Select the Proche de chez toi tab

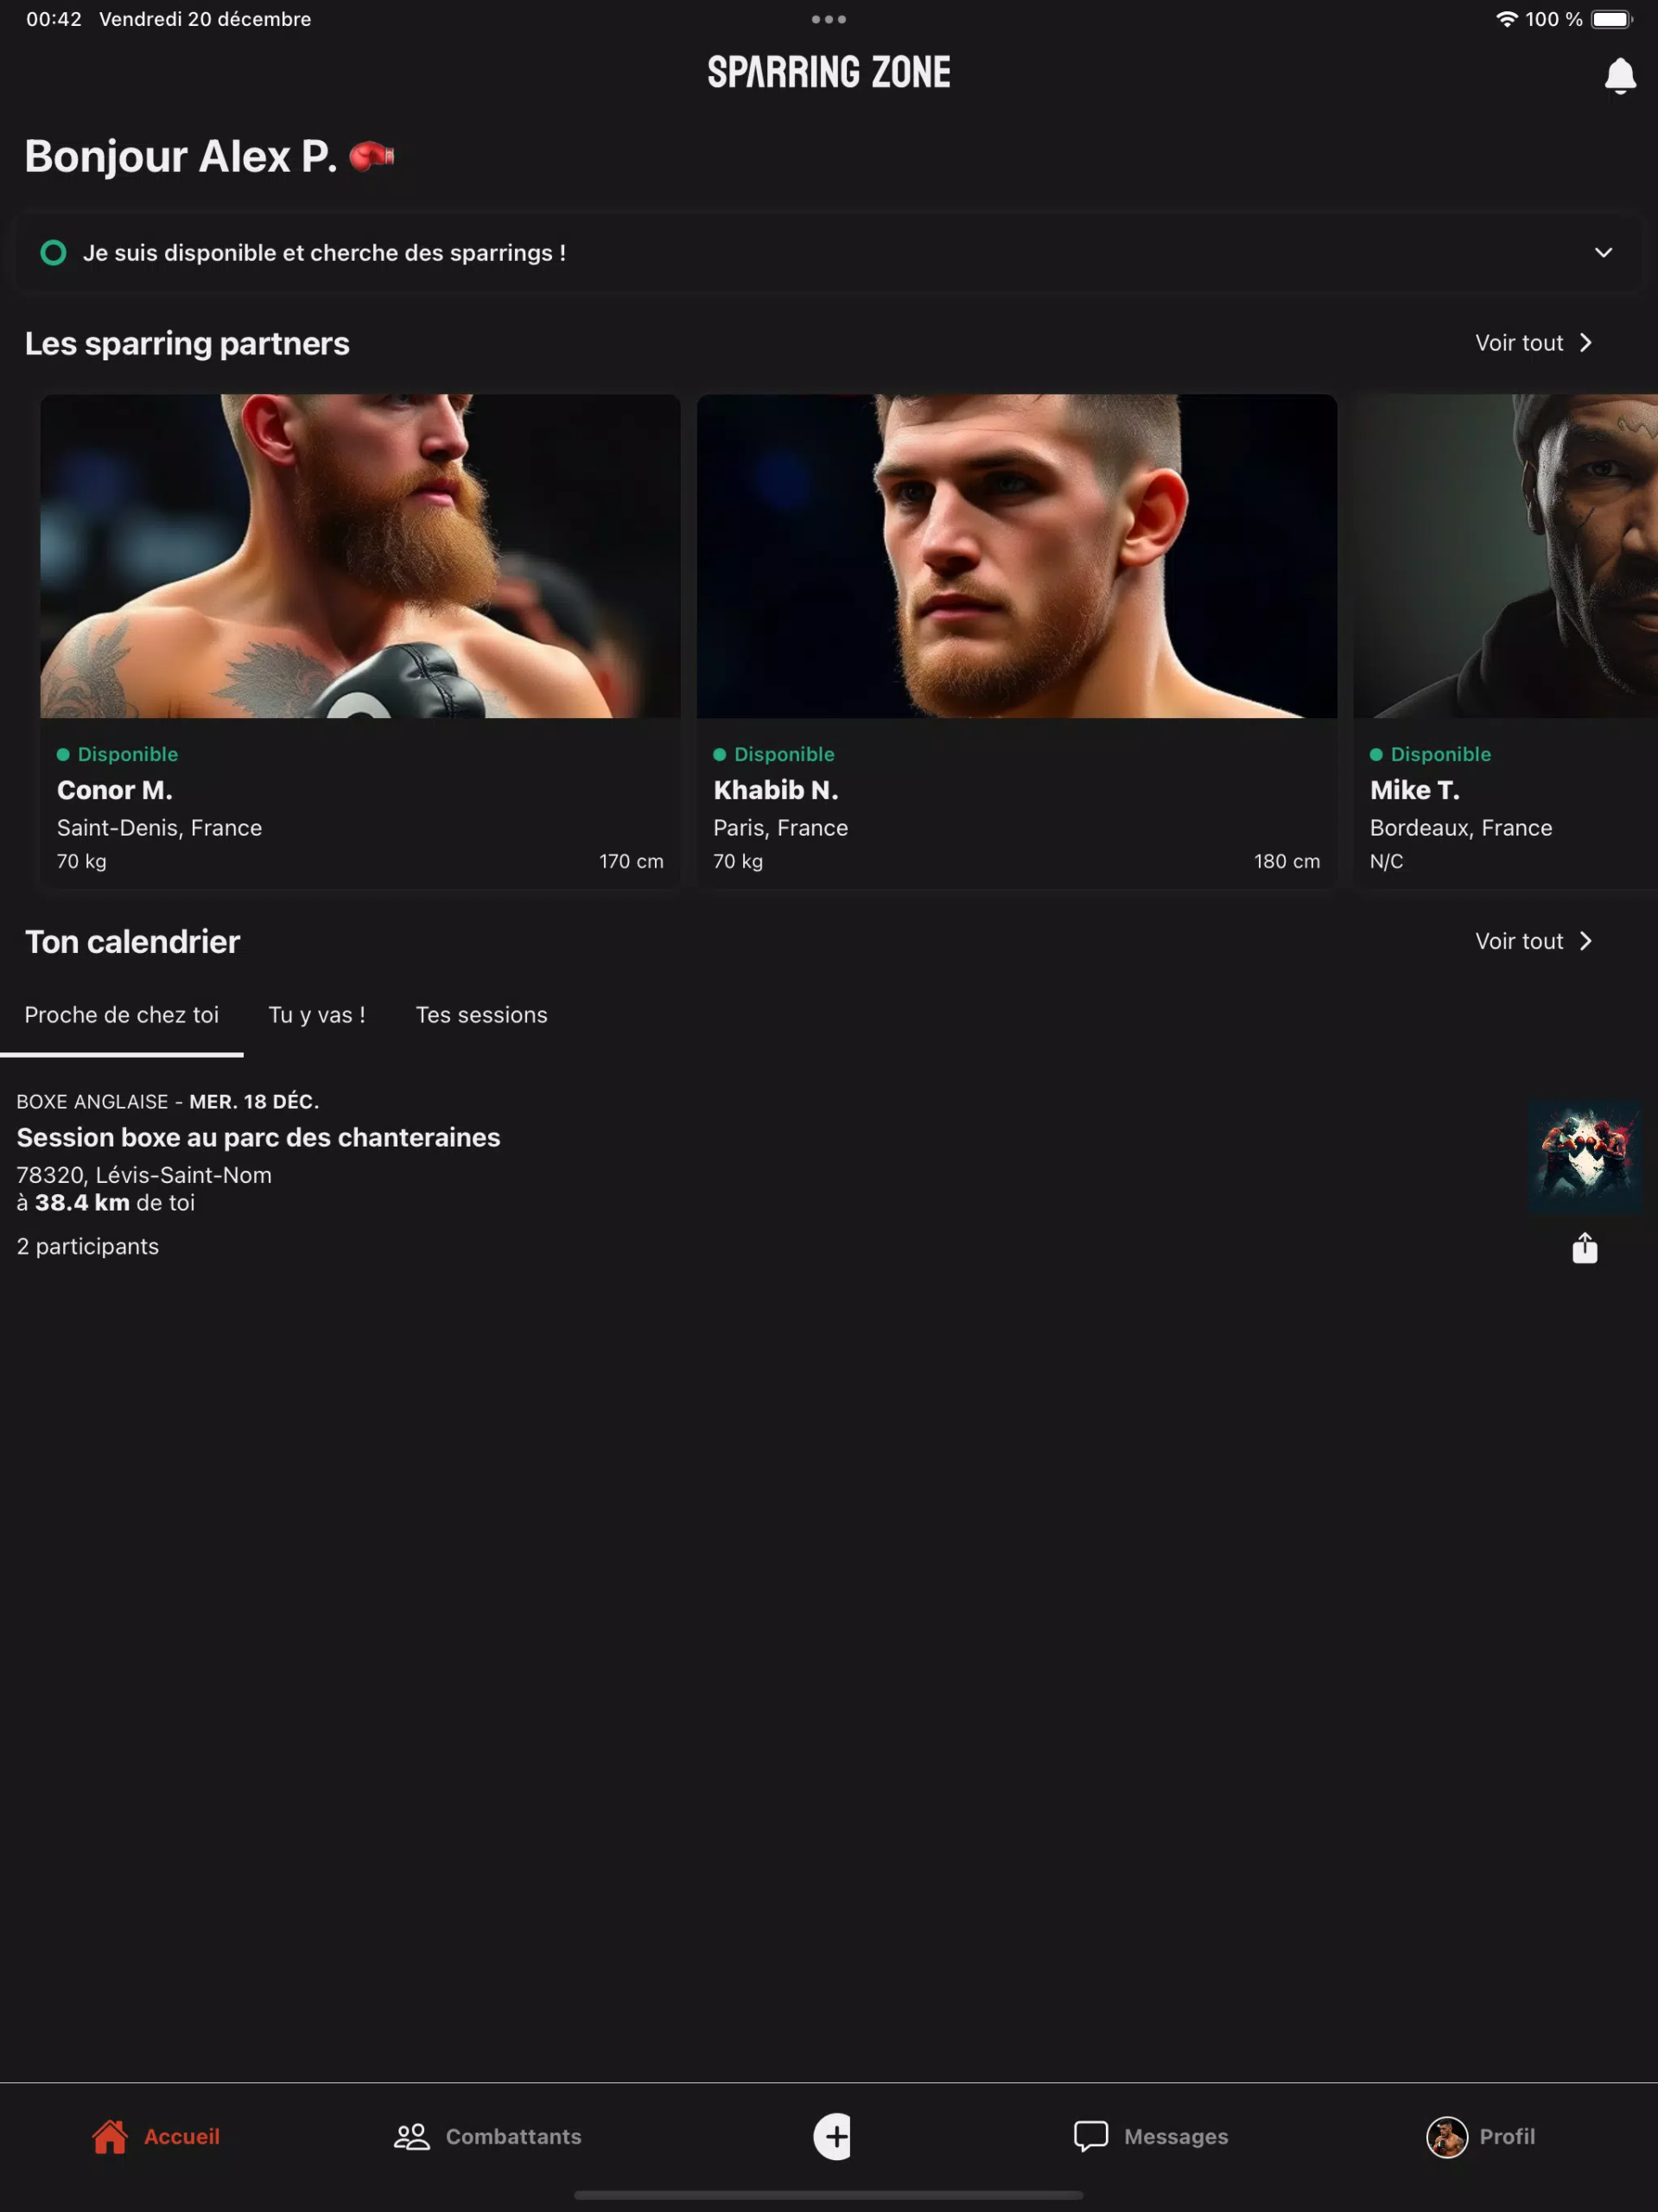122,1015
